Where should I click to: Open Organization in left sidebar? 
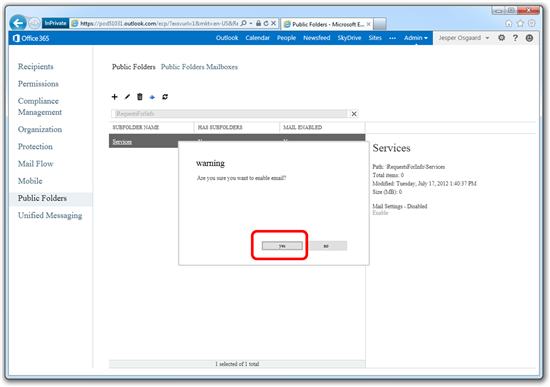point(40,129)
